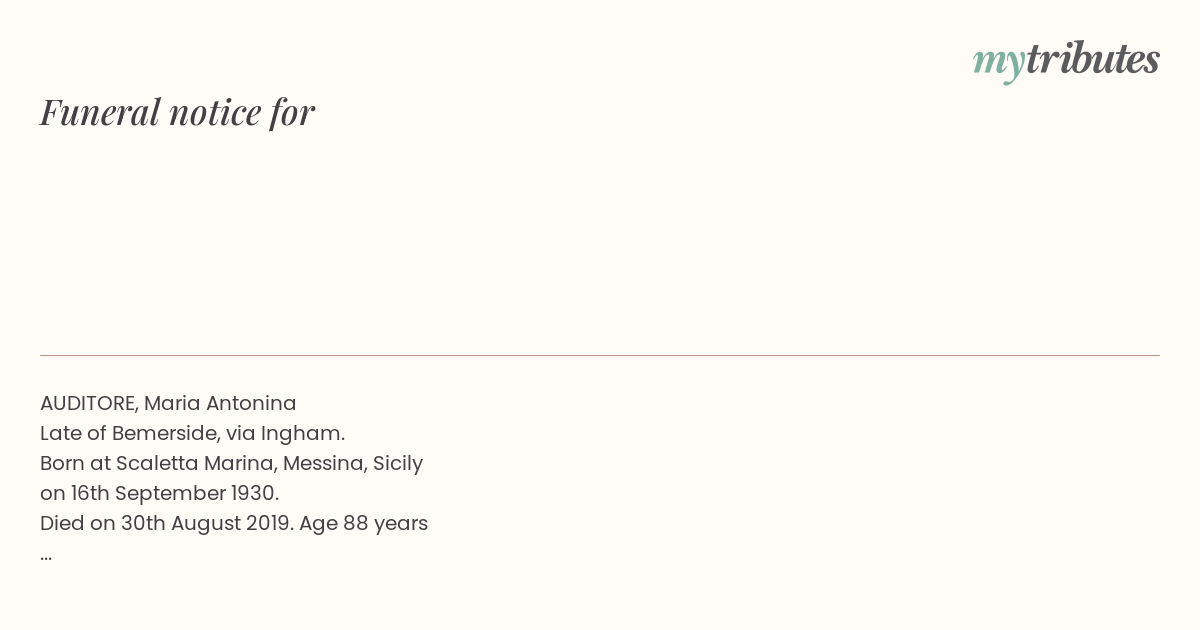
Task: Click the horizontal divider line
Action: tap(600, 355)
